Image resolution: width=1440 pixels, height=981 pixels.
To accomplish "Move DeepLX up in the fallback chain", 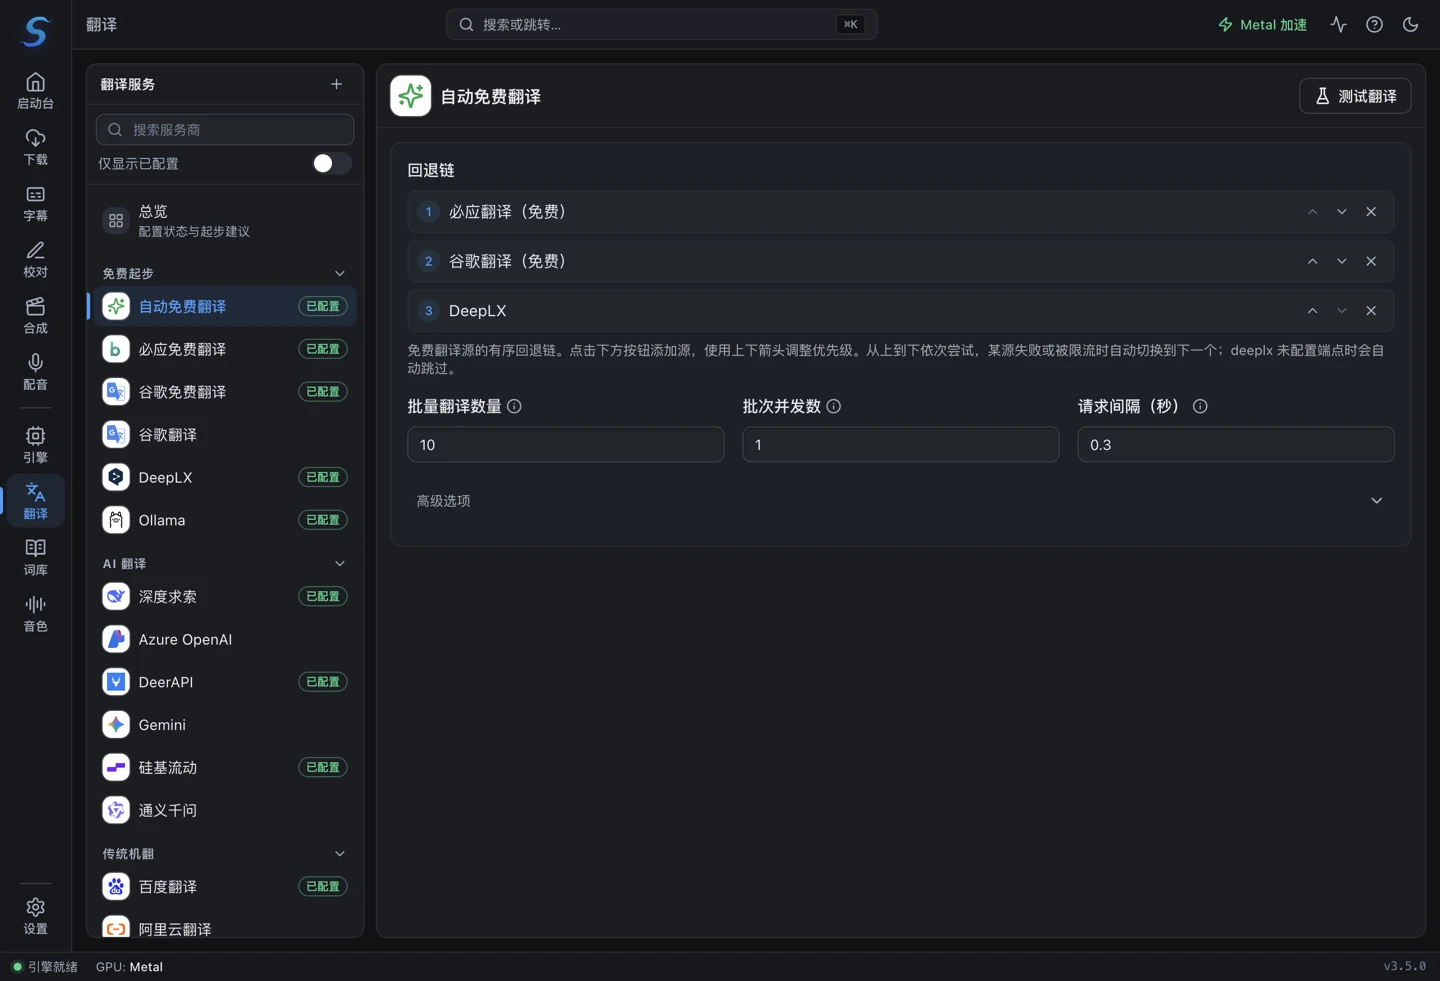I will point(1312,311).
